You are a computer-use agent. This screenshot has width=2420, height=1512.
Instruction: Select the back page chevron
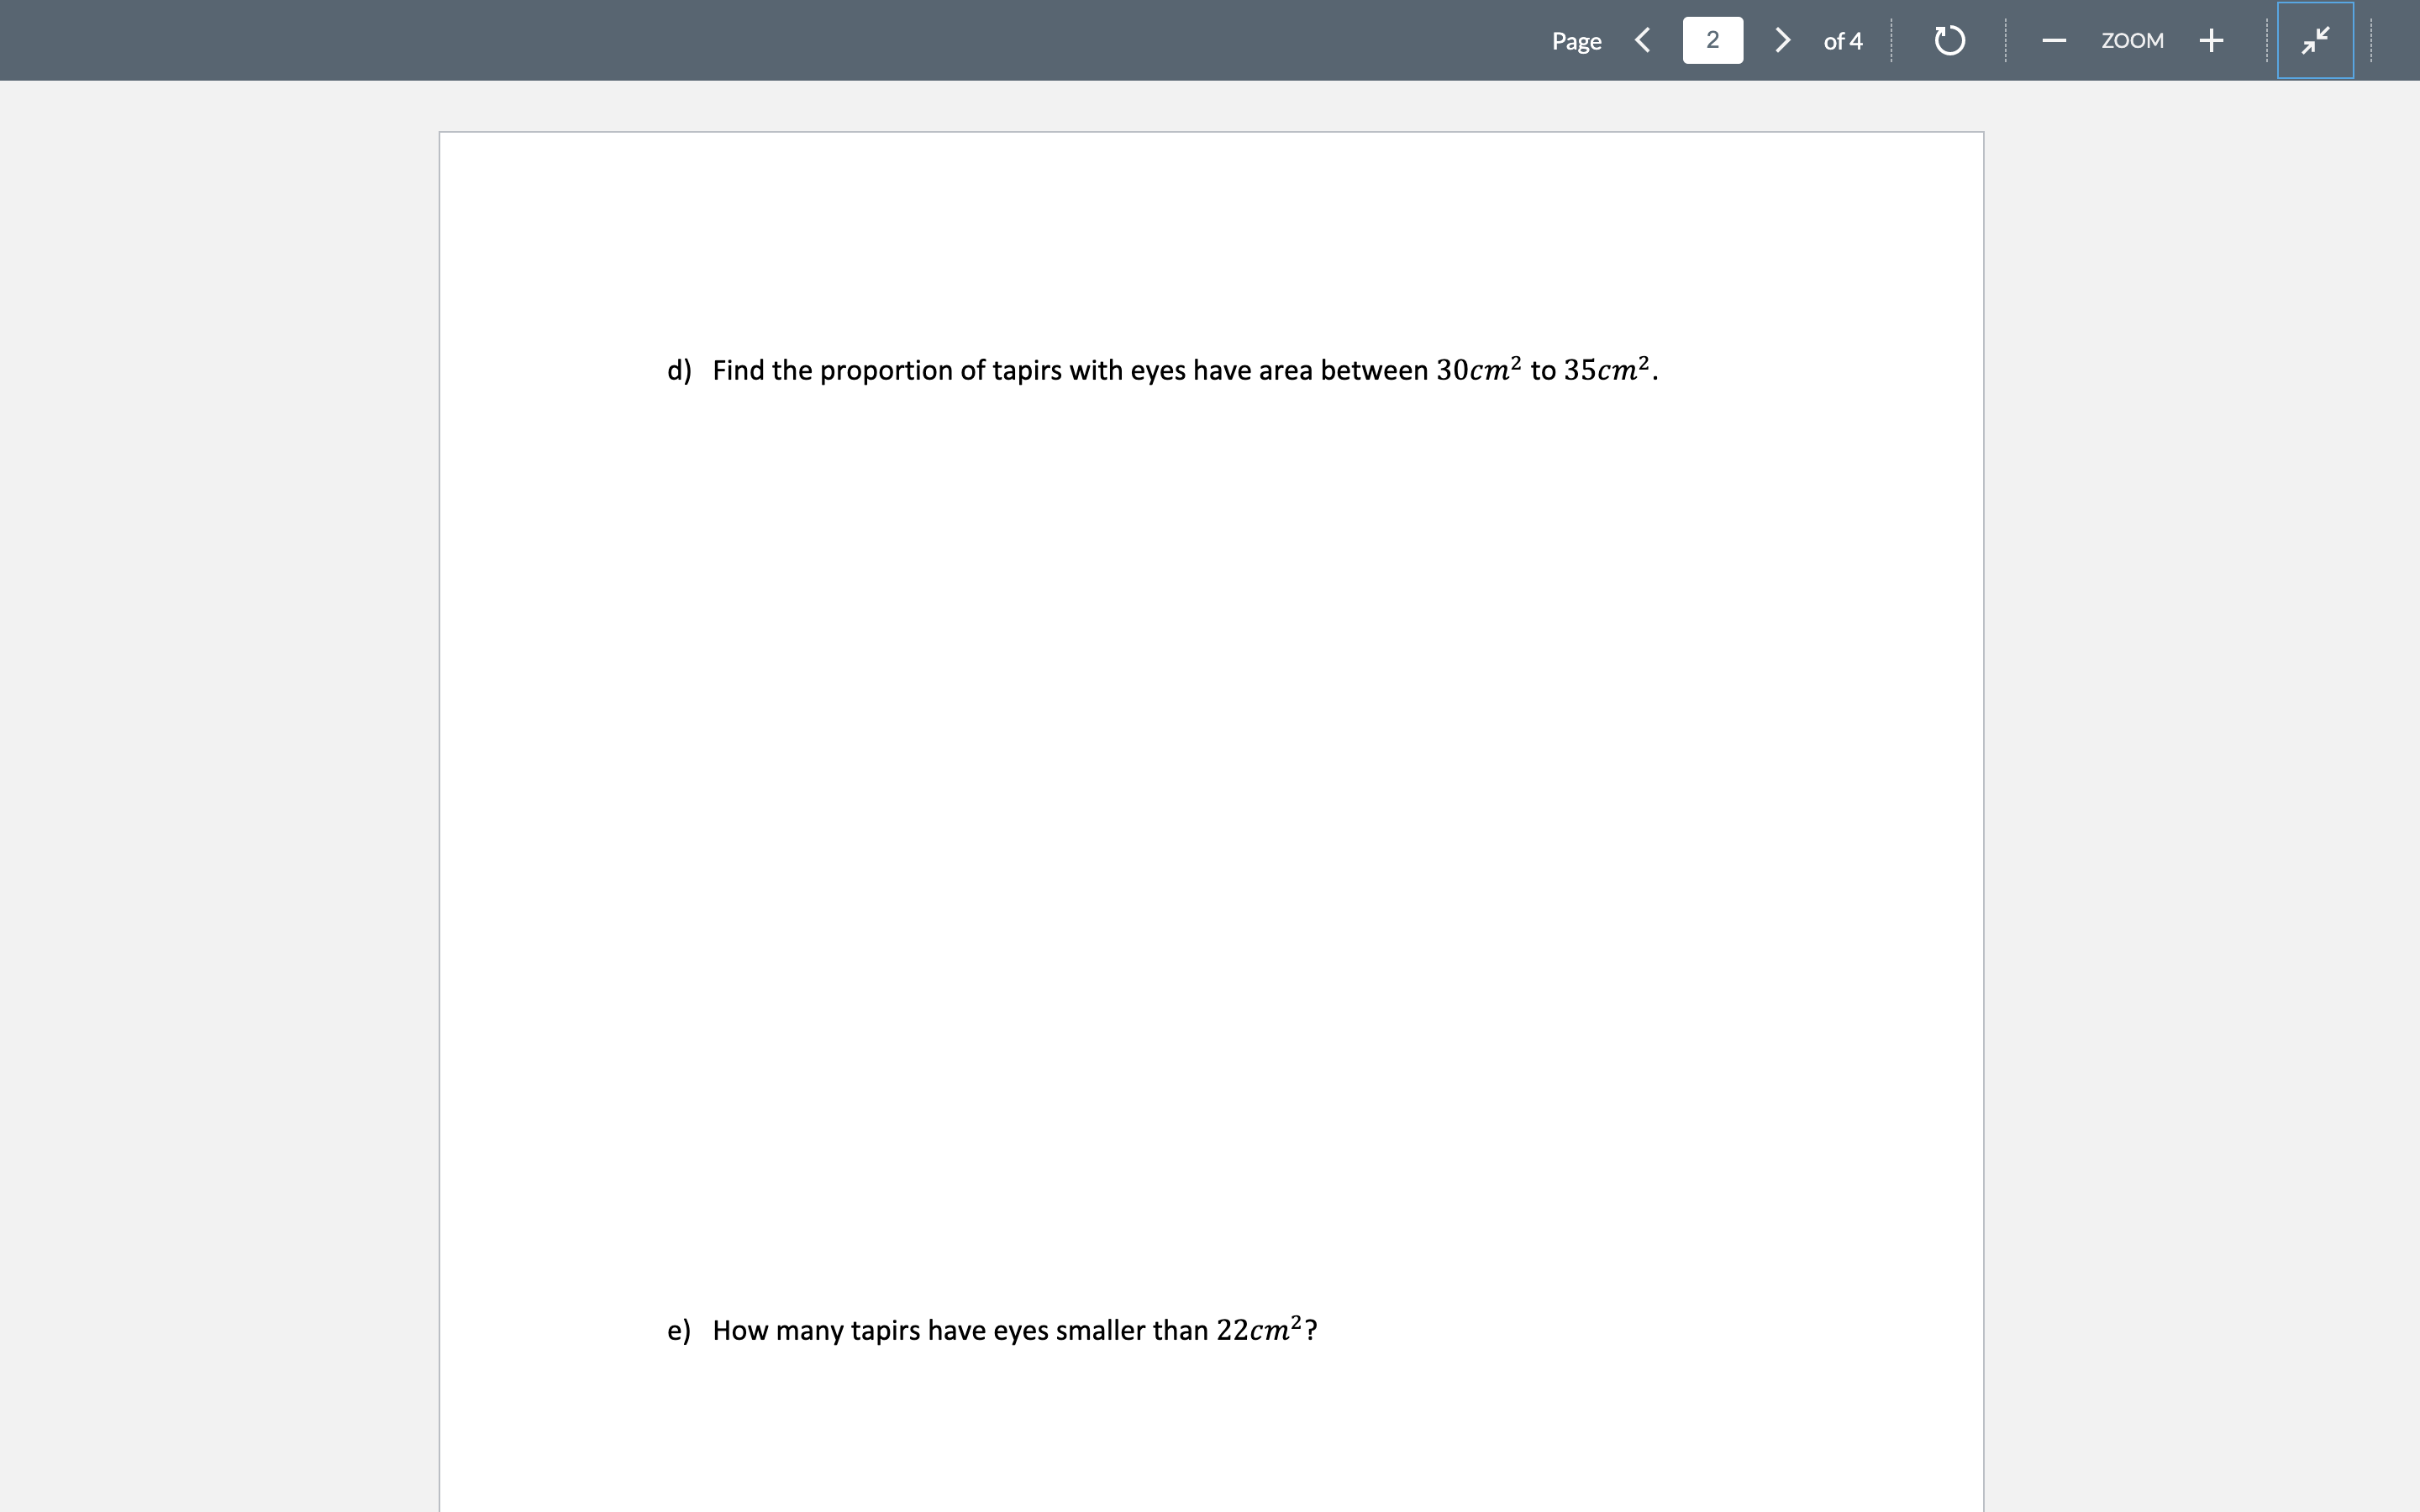[x=1643, y=40]
